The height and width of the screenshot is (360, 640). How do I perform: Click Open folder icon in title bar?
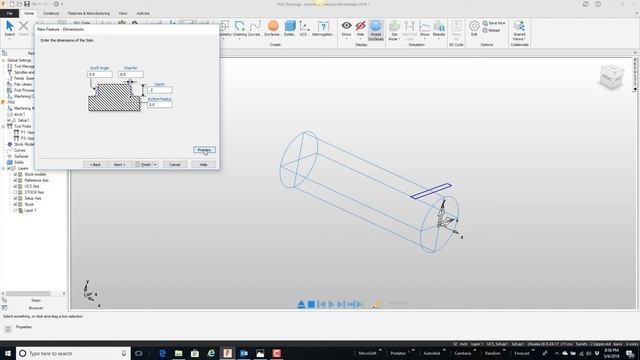19,4
